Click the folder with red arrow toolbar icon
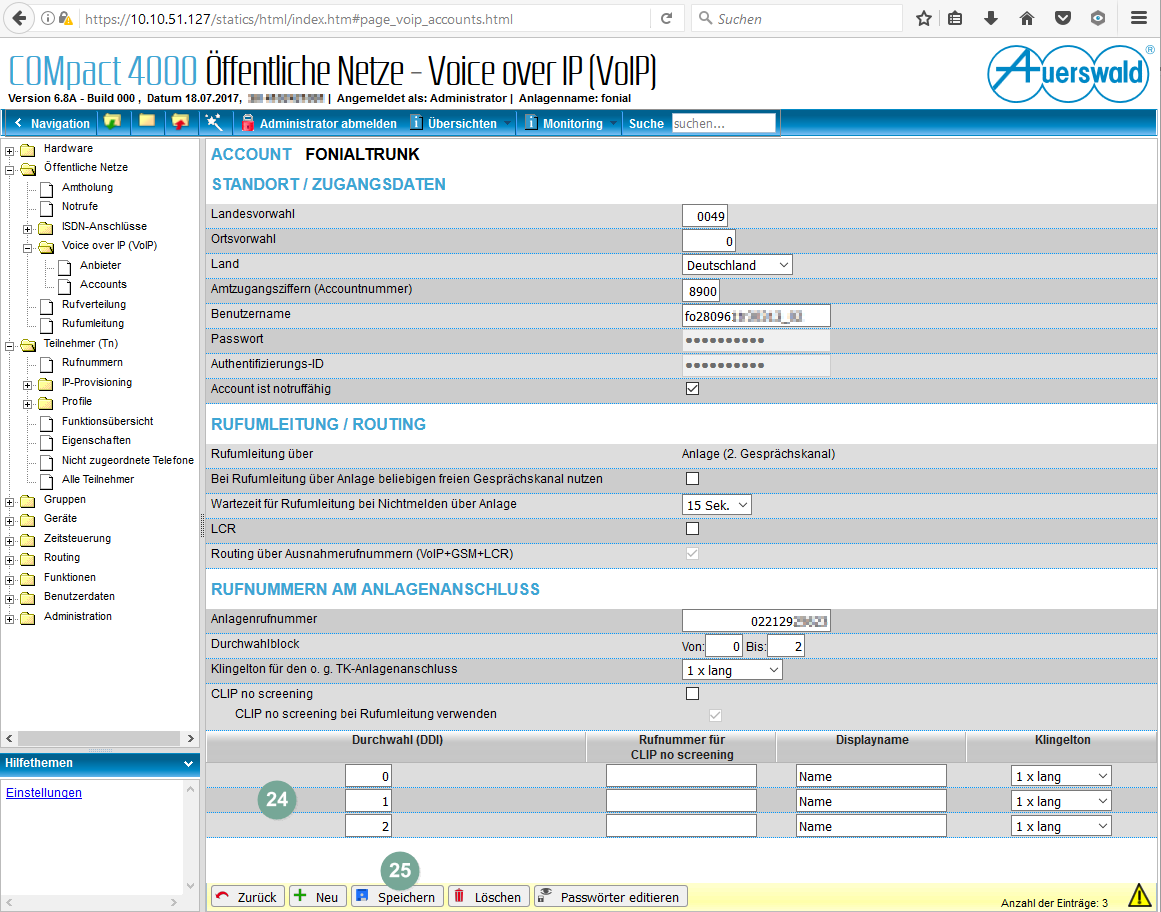The image size is (1161, 912). coord(180,122)
